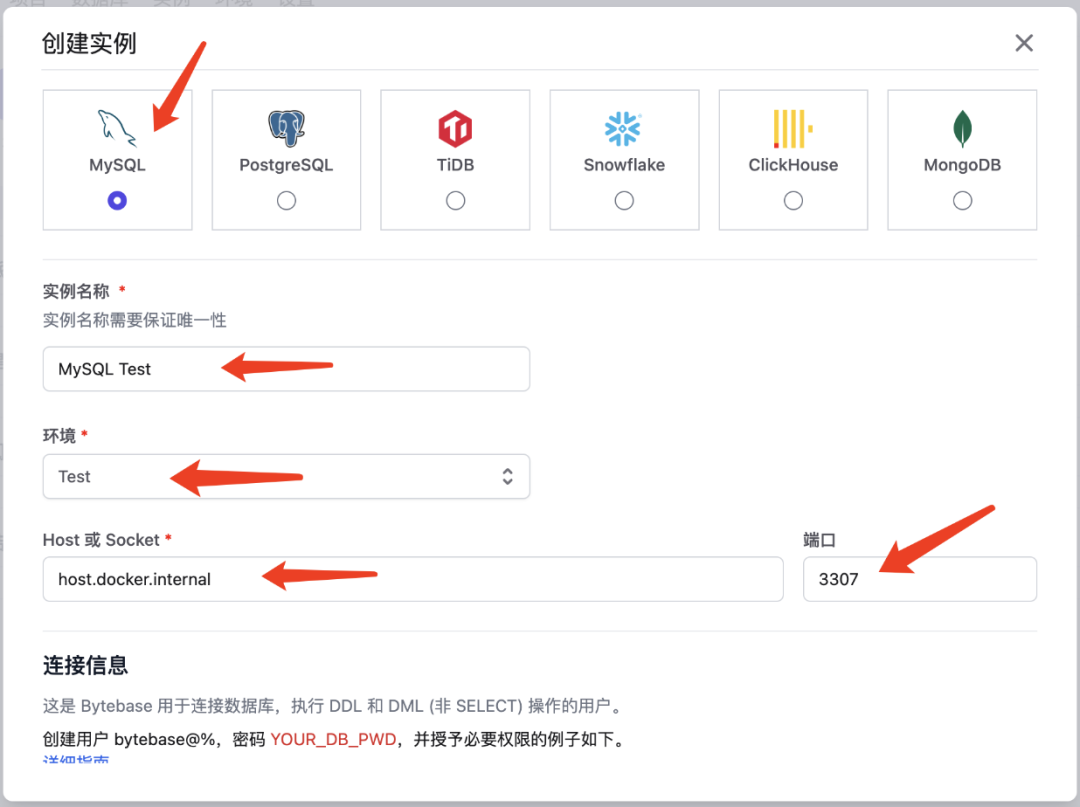Click the MongoDB label text
Image resolution: width=1080 pixels, height=807 pixels.
pyautogui.click(x=962, y=165)
